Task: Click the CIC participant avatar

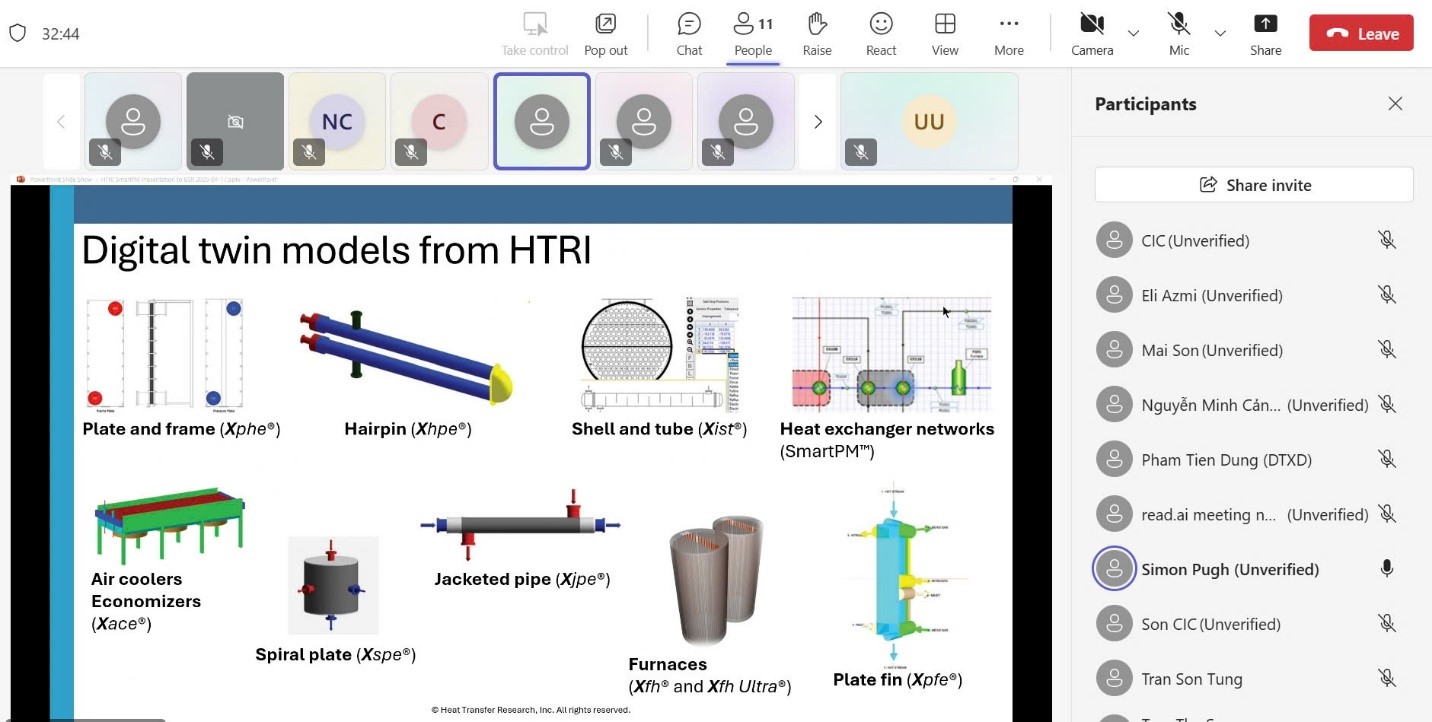Action: [1114, 240]
